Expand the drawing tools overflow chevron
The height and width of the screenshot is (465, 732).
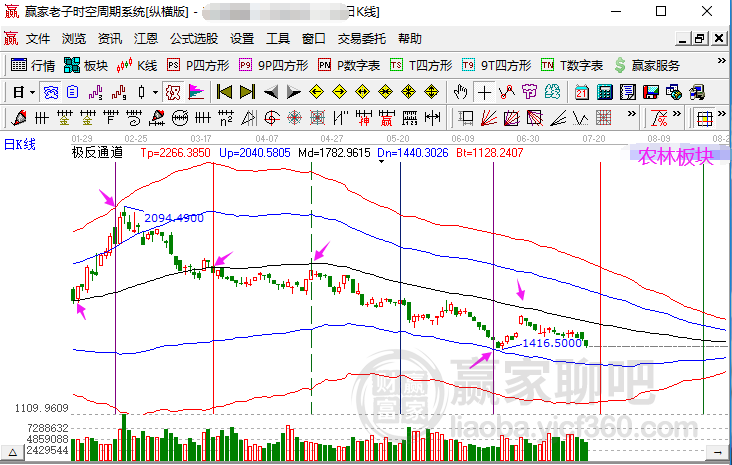click(x=632, y=114)
